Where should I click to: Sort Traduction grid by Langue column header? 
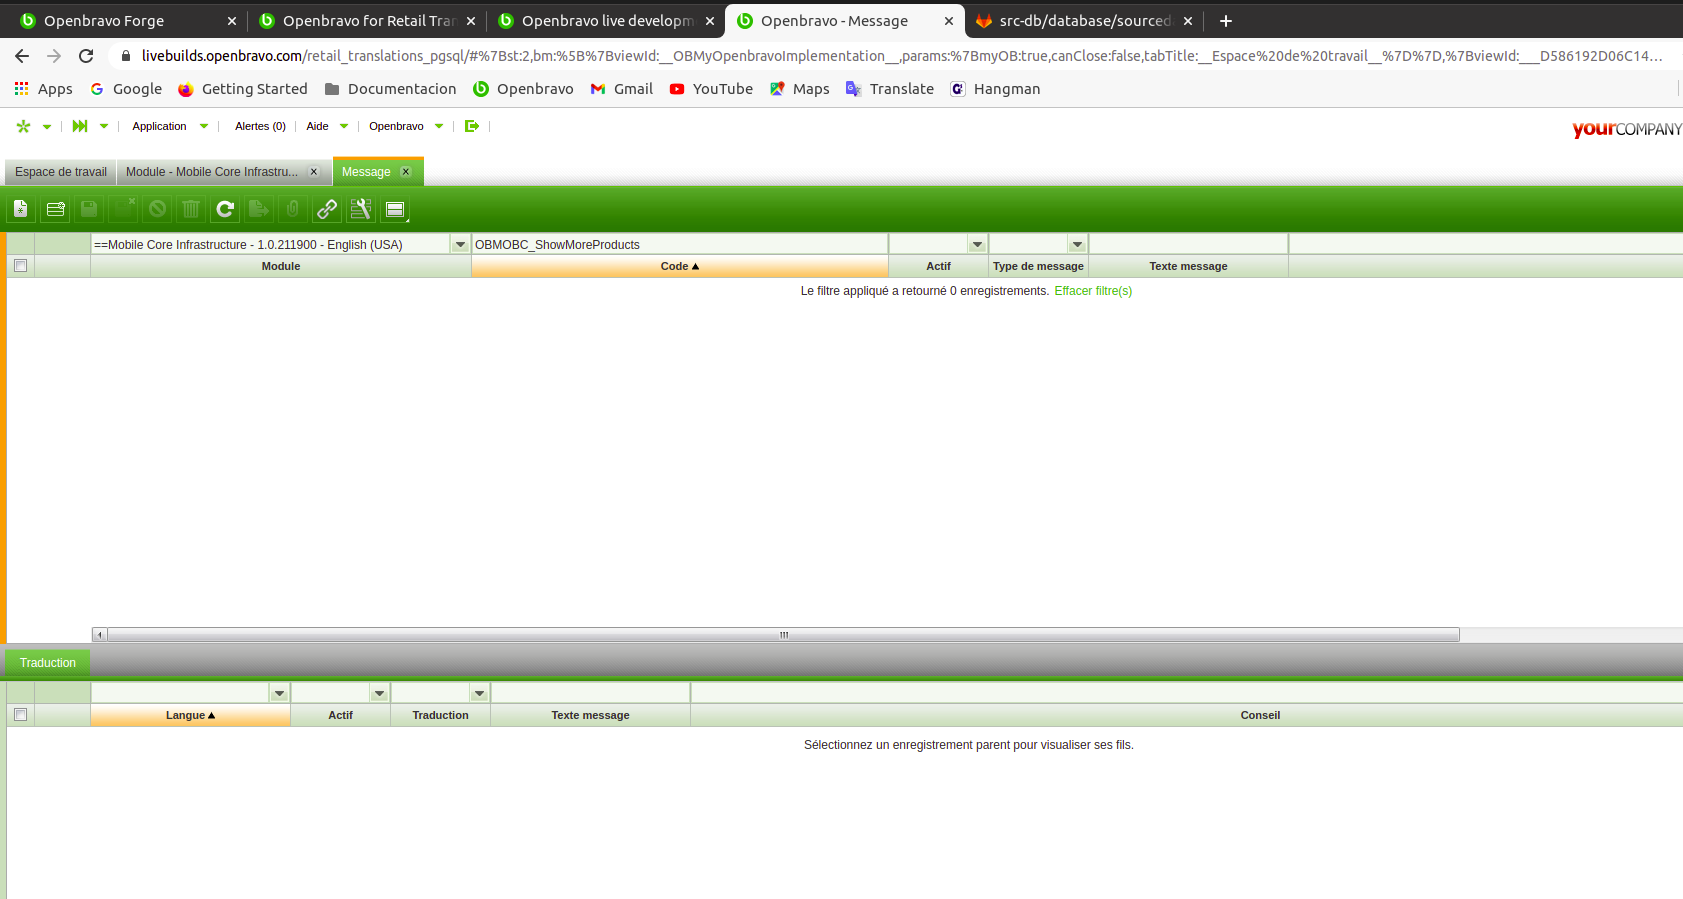pos(190,715)
